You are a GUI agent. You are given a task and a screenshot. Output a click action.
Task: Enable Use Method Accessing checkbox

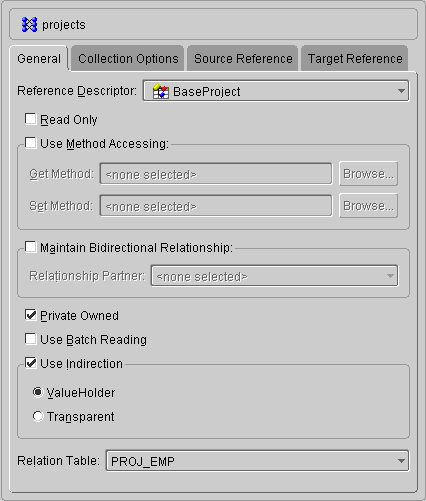point(31,143)
